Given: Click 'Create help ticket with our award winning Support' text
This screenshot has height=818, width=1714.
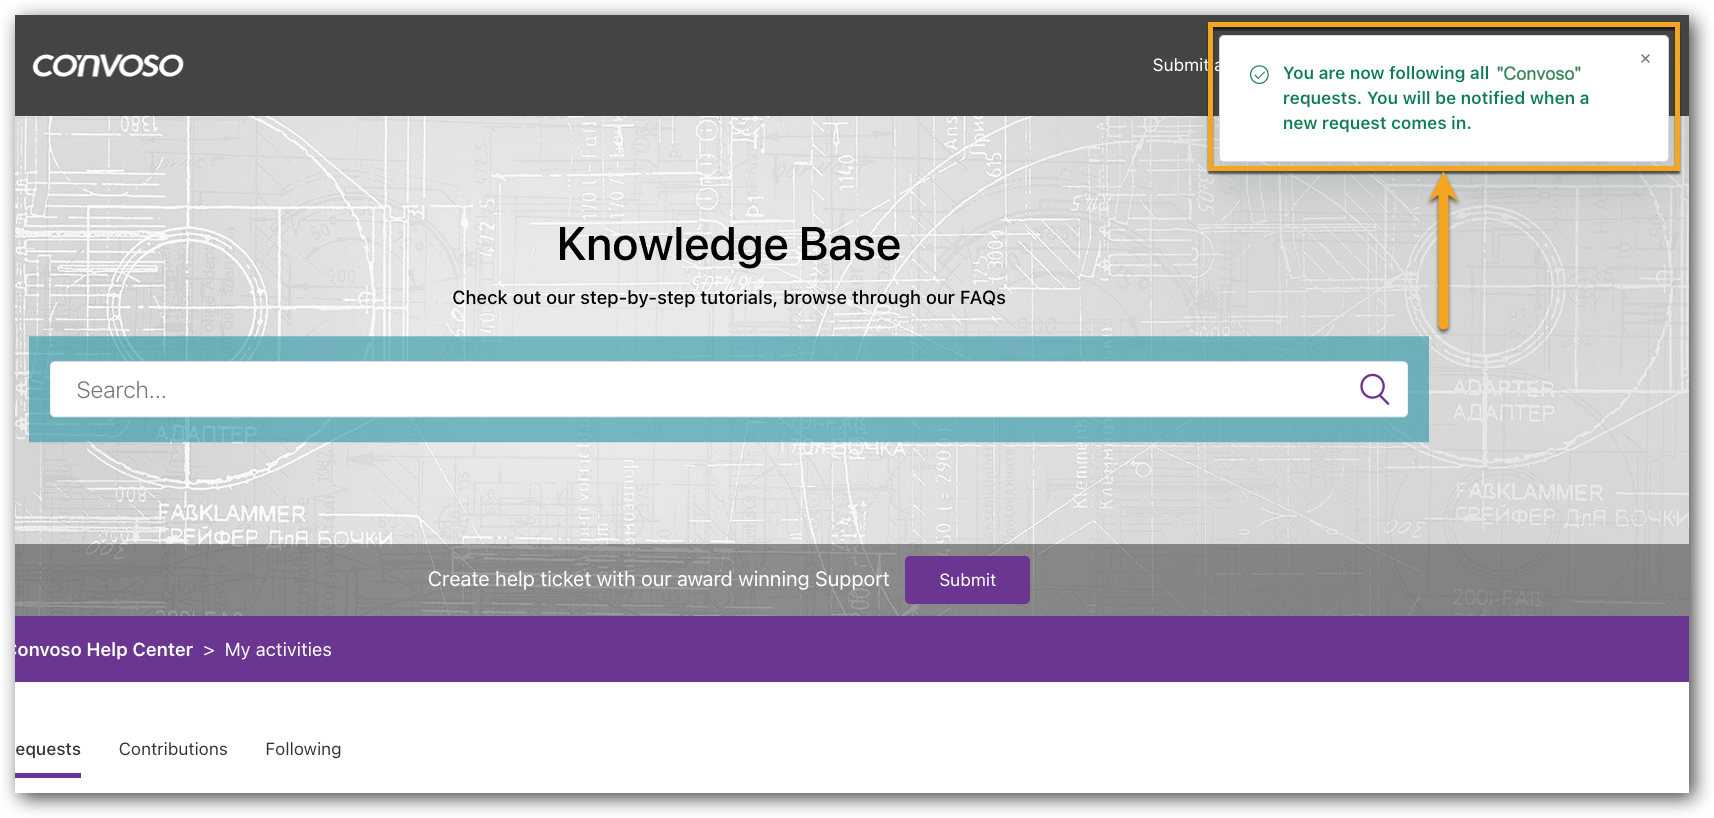Looking at the screenshot, I should click(x=658, y=580).
